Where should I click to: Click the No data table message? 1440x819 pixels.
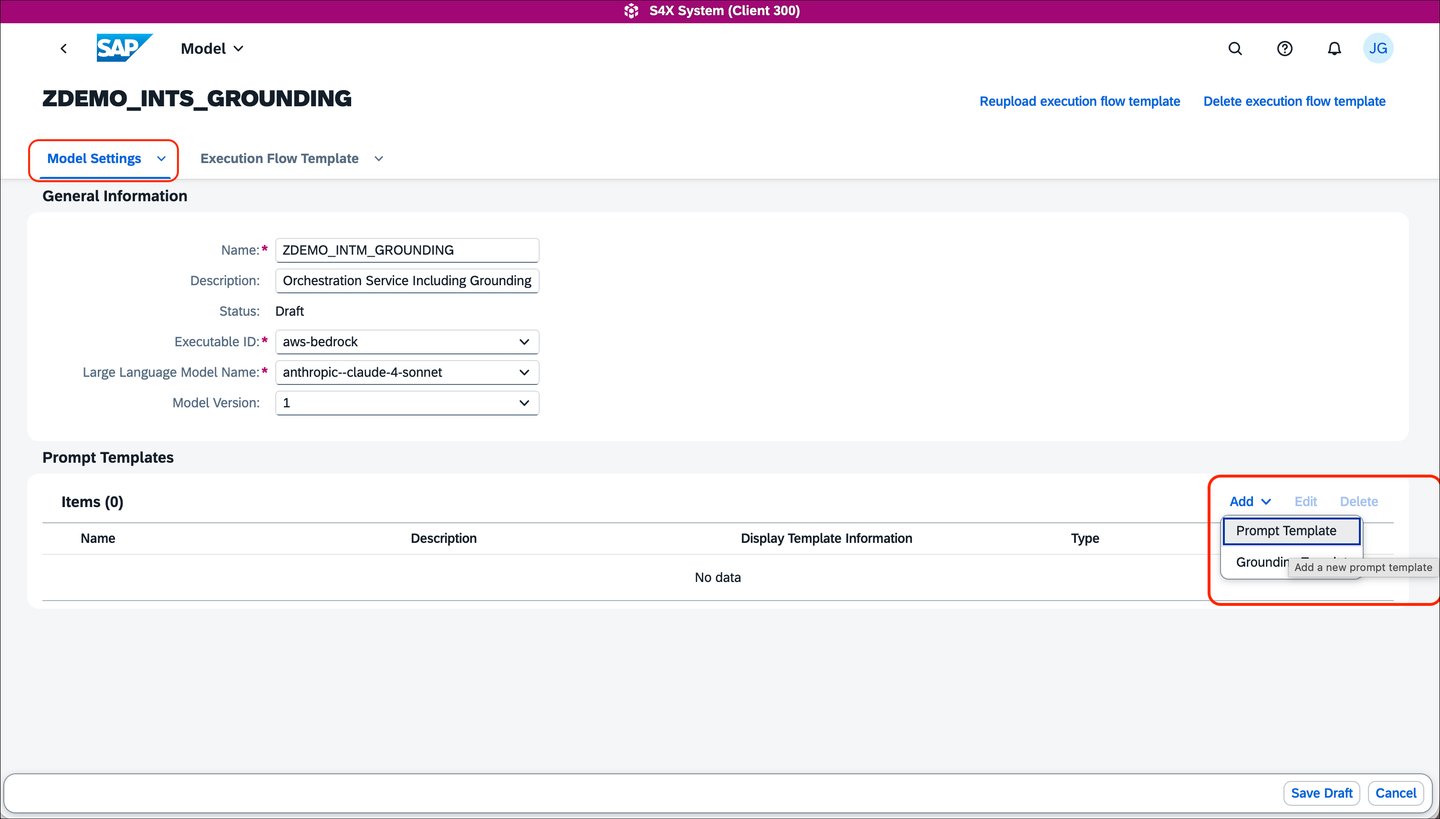click(x=718, y=577)
